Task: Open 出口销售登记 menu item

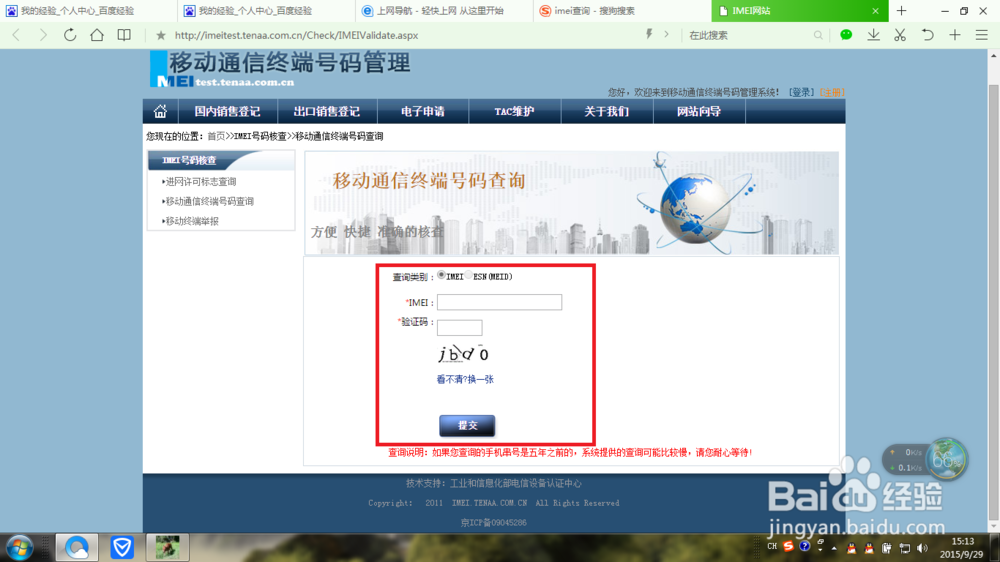Action: tap(327, 112)
